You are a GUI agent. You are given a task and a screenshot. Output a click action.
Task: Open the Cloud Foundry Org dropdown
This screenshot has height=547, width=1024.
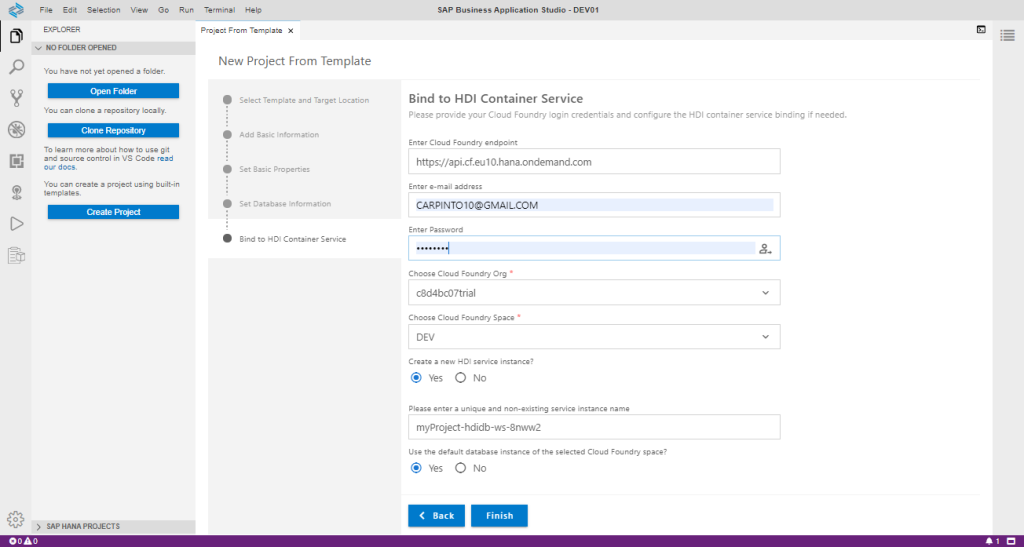tap(594, 293)
